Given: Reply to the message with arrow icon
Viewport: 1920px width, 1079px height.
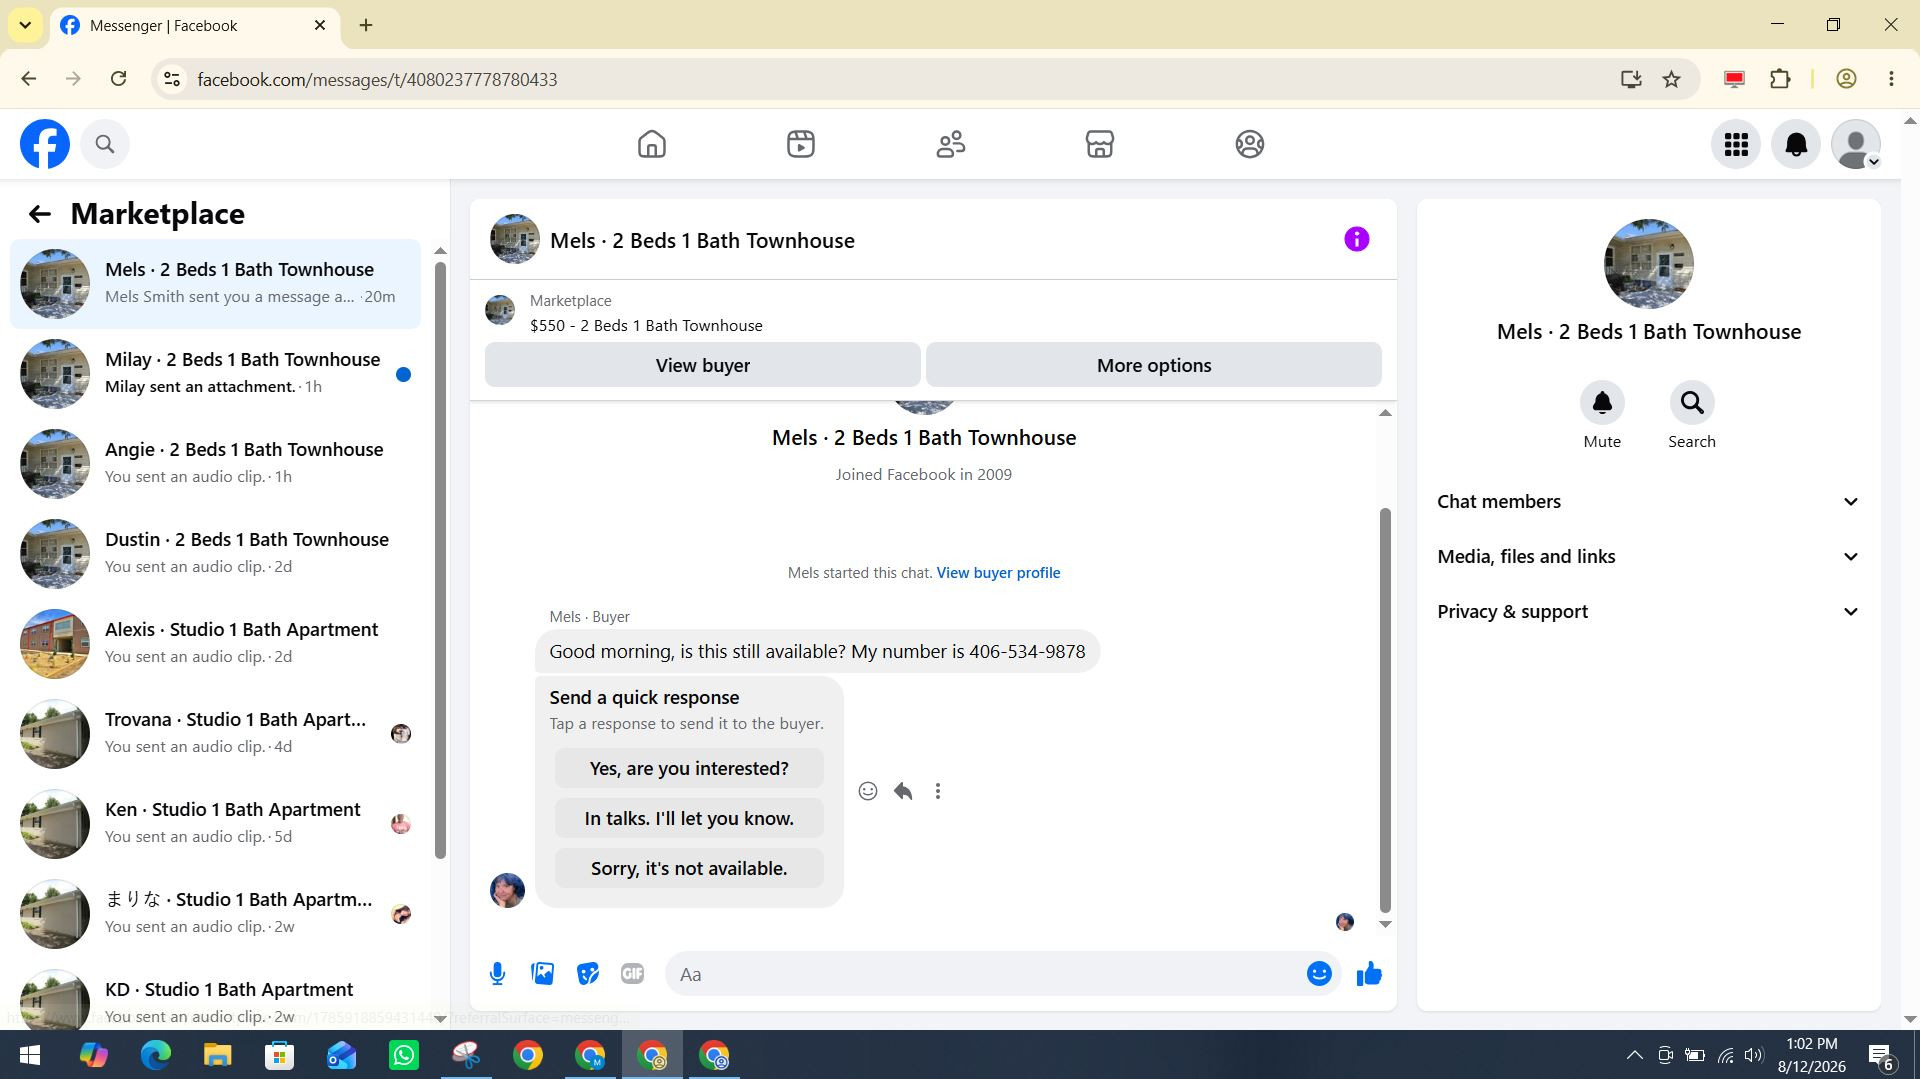Looking at the screenshot, I should pos(903,791).
